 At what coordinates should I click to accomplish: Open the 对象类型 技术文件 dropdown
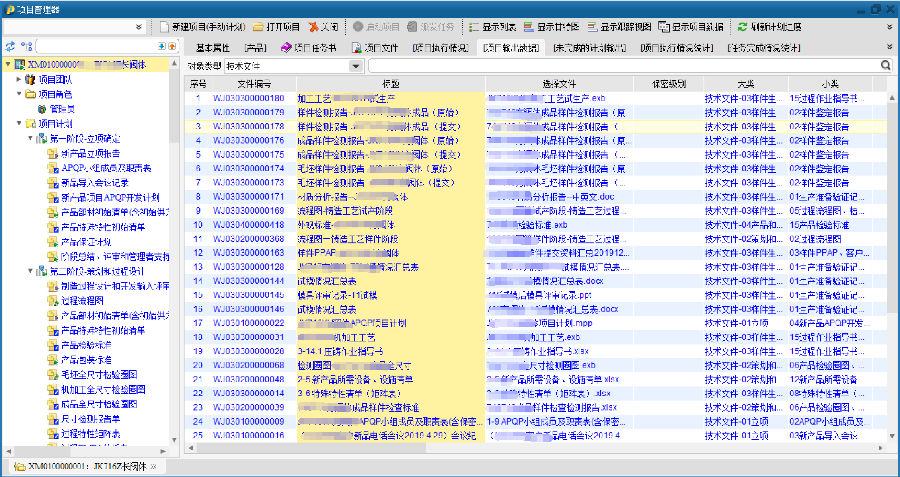tap(357, 65)
